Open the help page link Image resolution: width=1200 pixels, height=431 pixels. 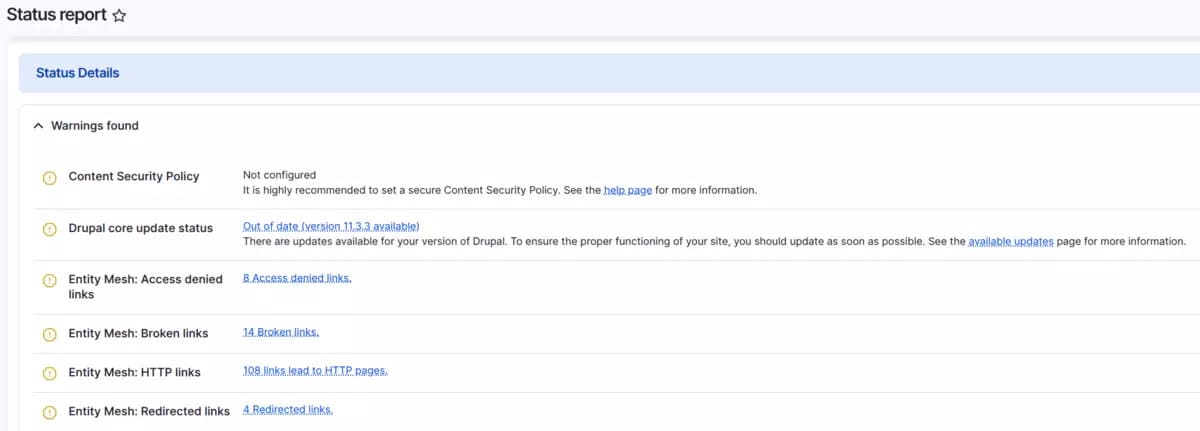pyautogui.click(x=628, y=190)
